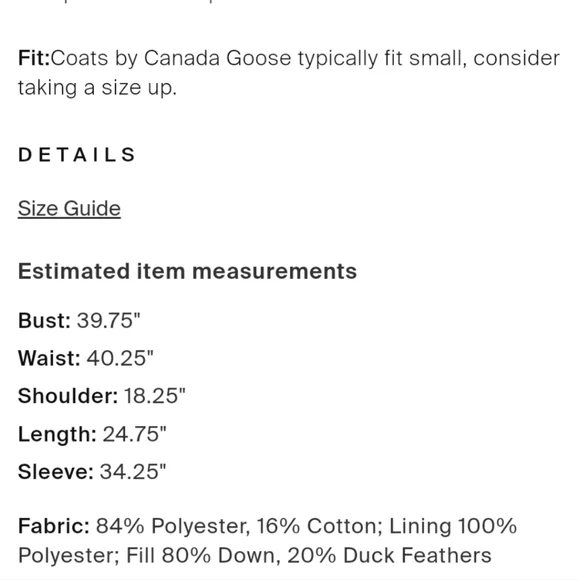Select the bold Fabric: label
Viewport: 579px width, 580px height.
(x=54, y=526)
